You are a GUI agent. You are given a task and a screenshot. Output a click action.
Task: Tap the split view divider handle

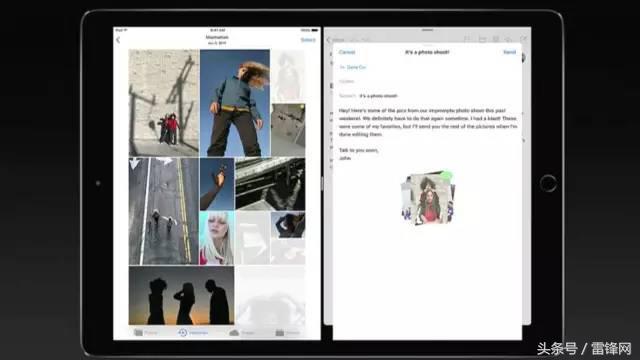click(x=322, y=184)
